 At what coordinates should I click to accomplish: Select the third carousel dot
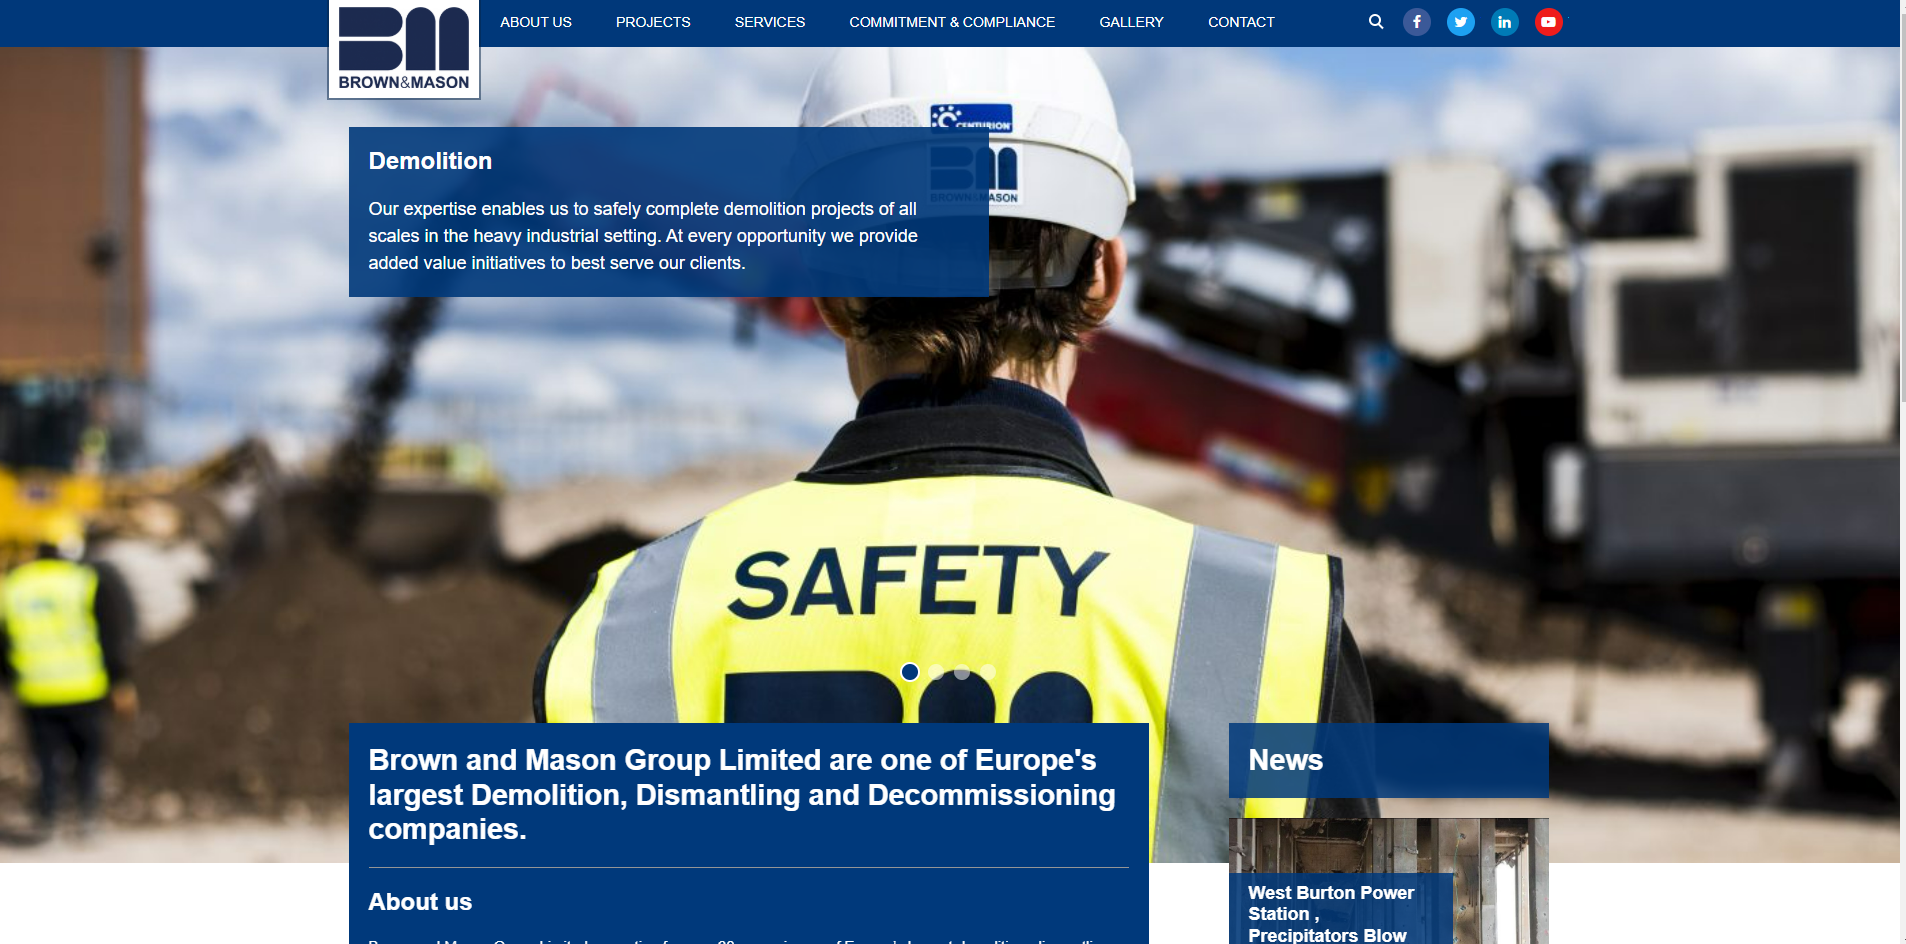coord(962,673)
